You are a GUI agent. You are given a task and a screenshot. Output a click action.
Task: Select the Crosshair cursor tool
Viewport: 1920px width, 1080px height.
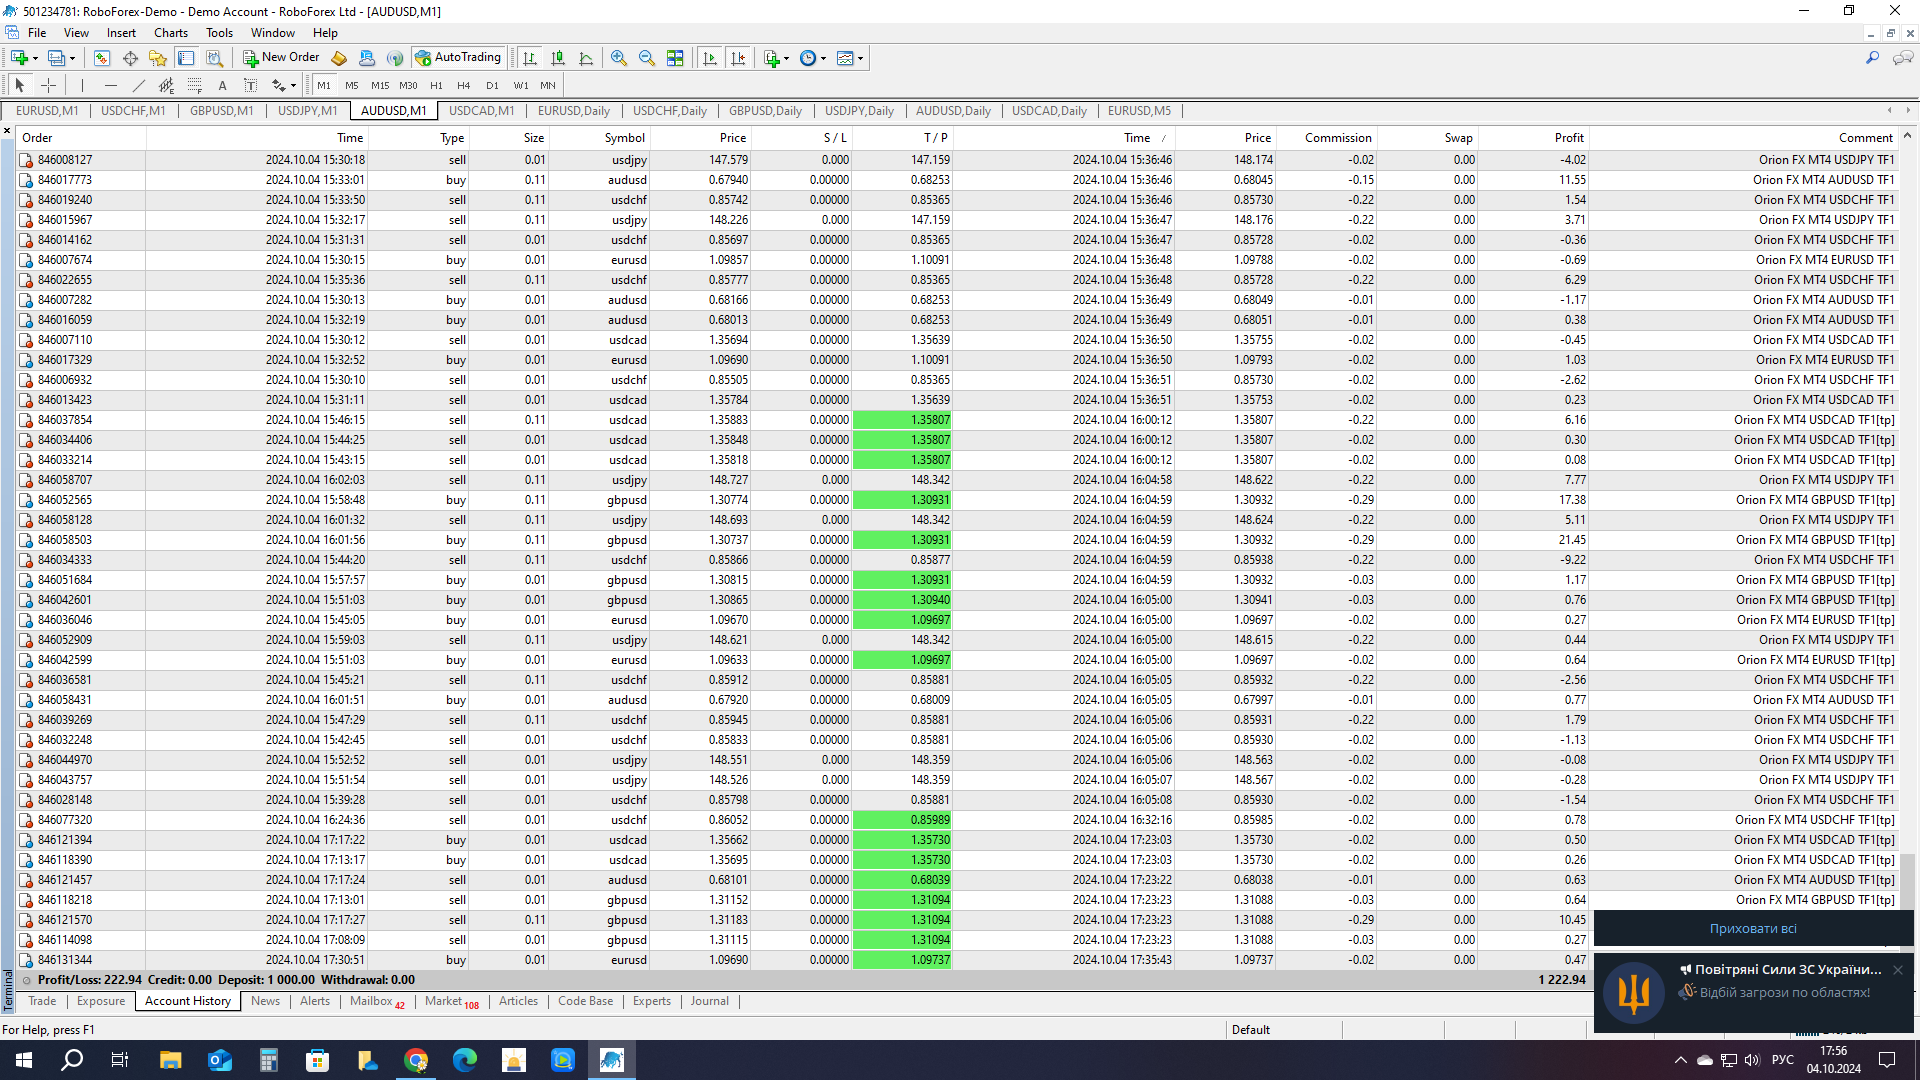(x=48, y=85)
